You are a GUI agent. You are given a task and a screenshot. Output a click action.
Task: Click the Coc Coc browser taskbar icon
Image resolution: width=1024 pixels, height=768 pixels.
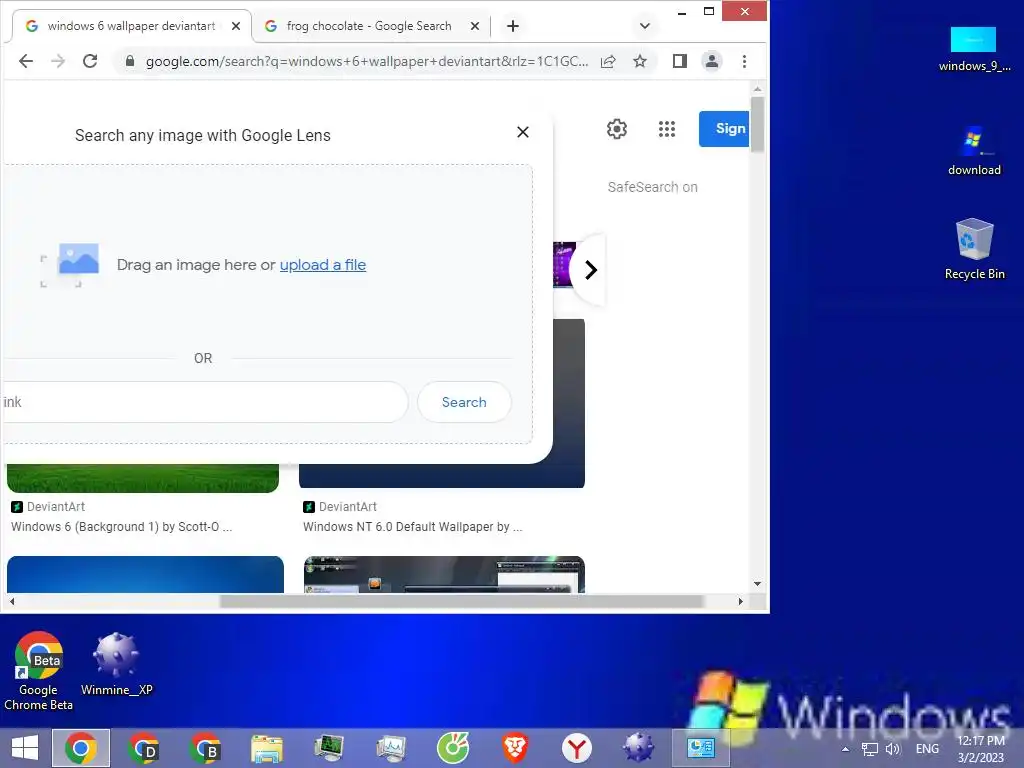coord(453,748)
